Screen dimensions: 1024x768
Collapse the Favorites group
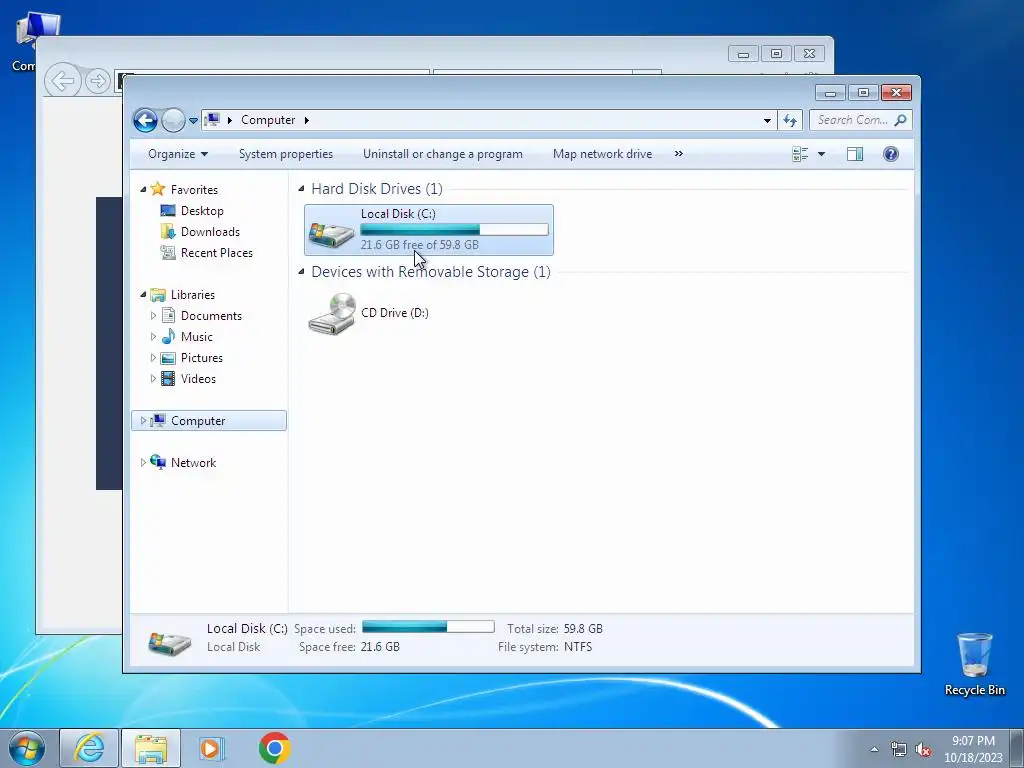coord(143,189)
